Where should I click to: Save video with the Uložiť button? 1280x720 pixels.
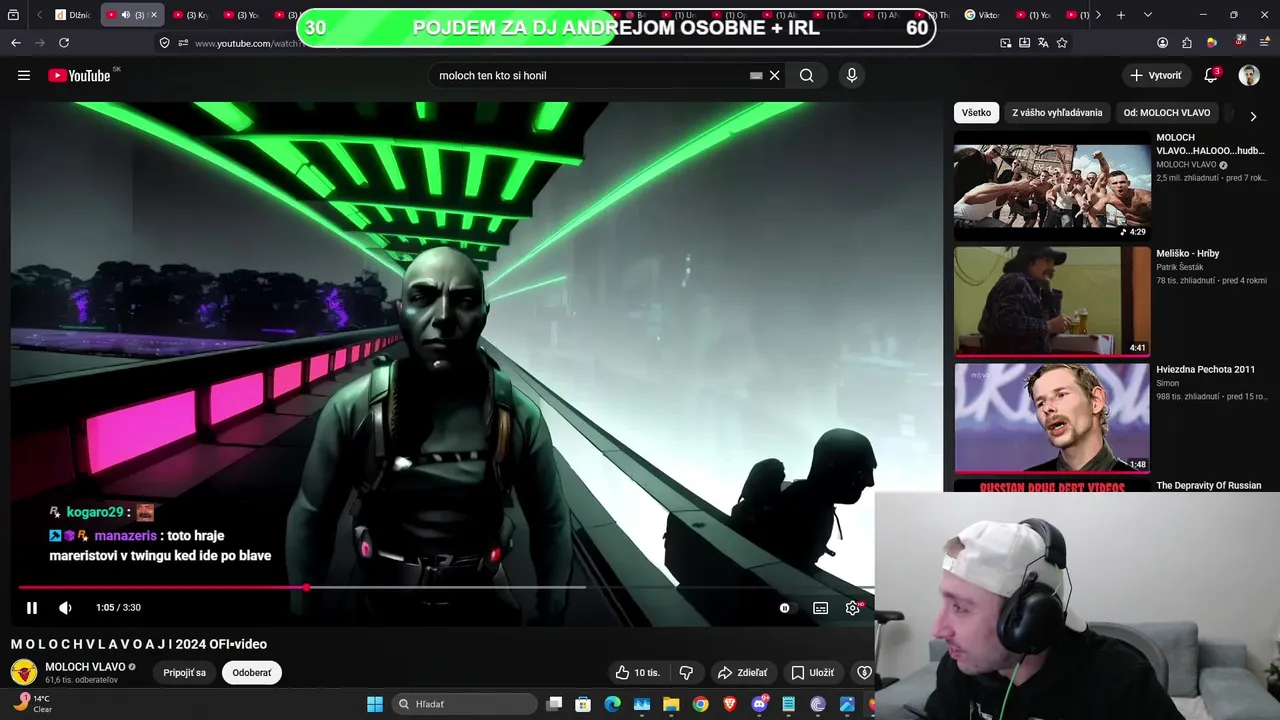[812, 673]
